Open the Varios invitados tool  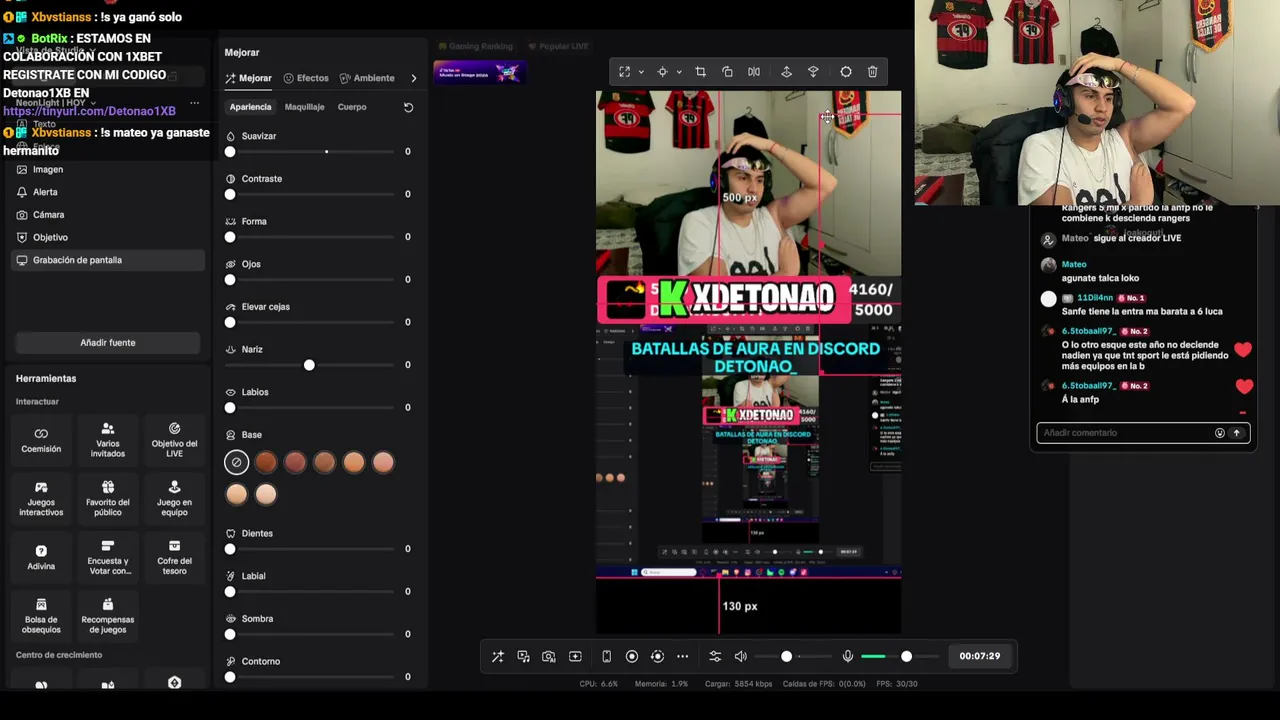click(x=108, y=440)
